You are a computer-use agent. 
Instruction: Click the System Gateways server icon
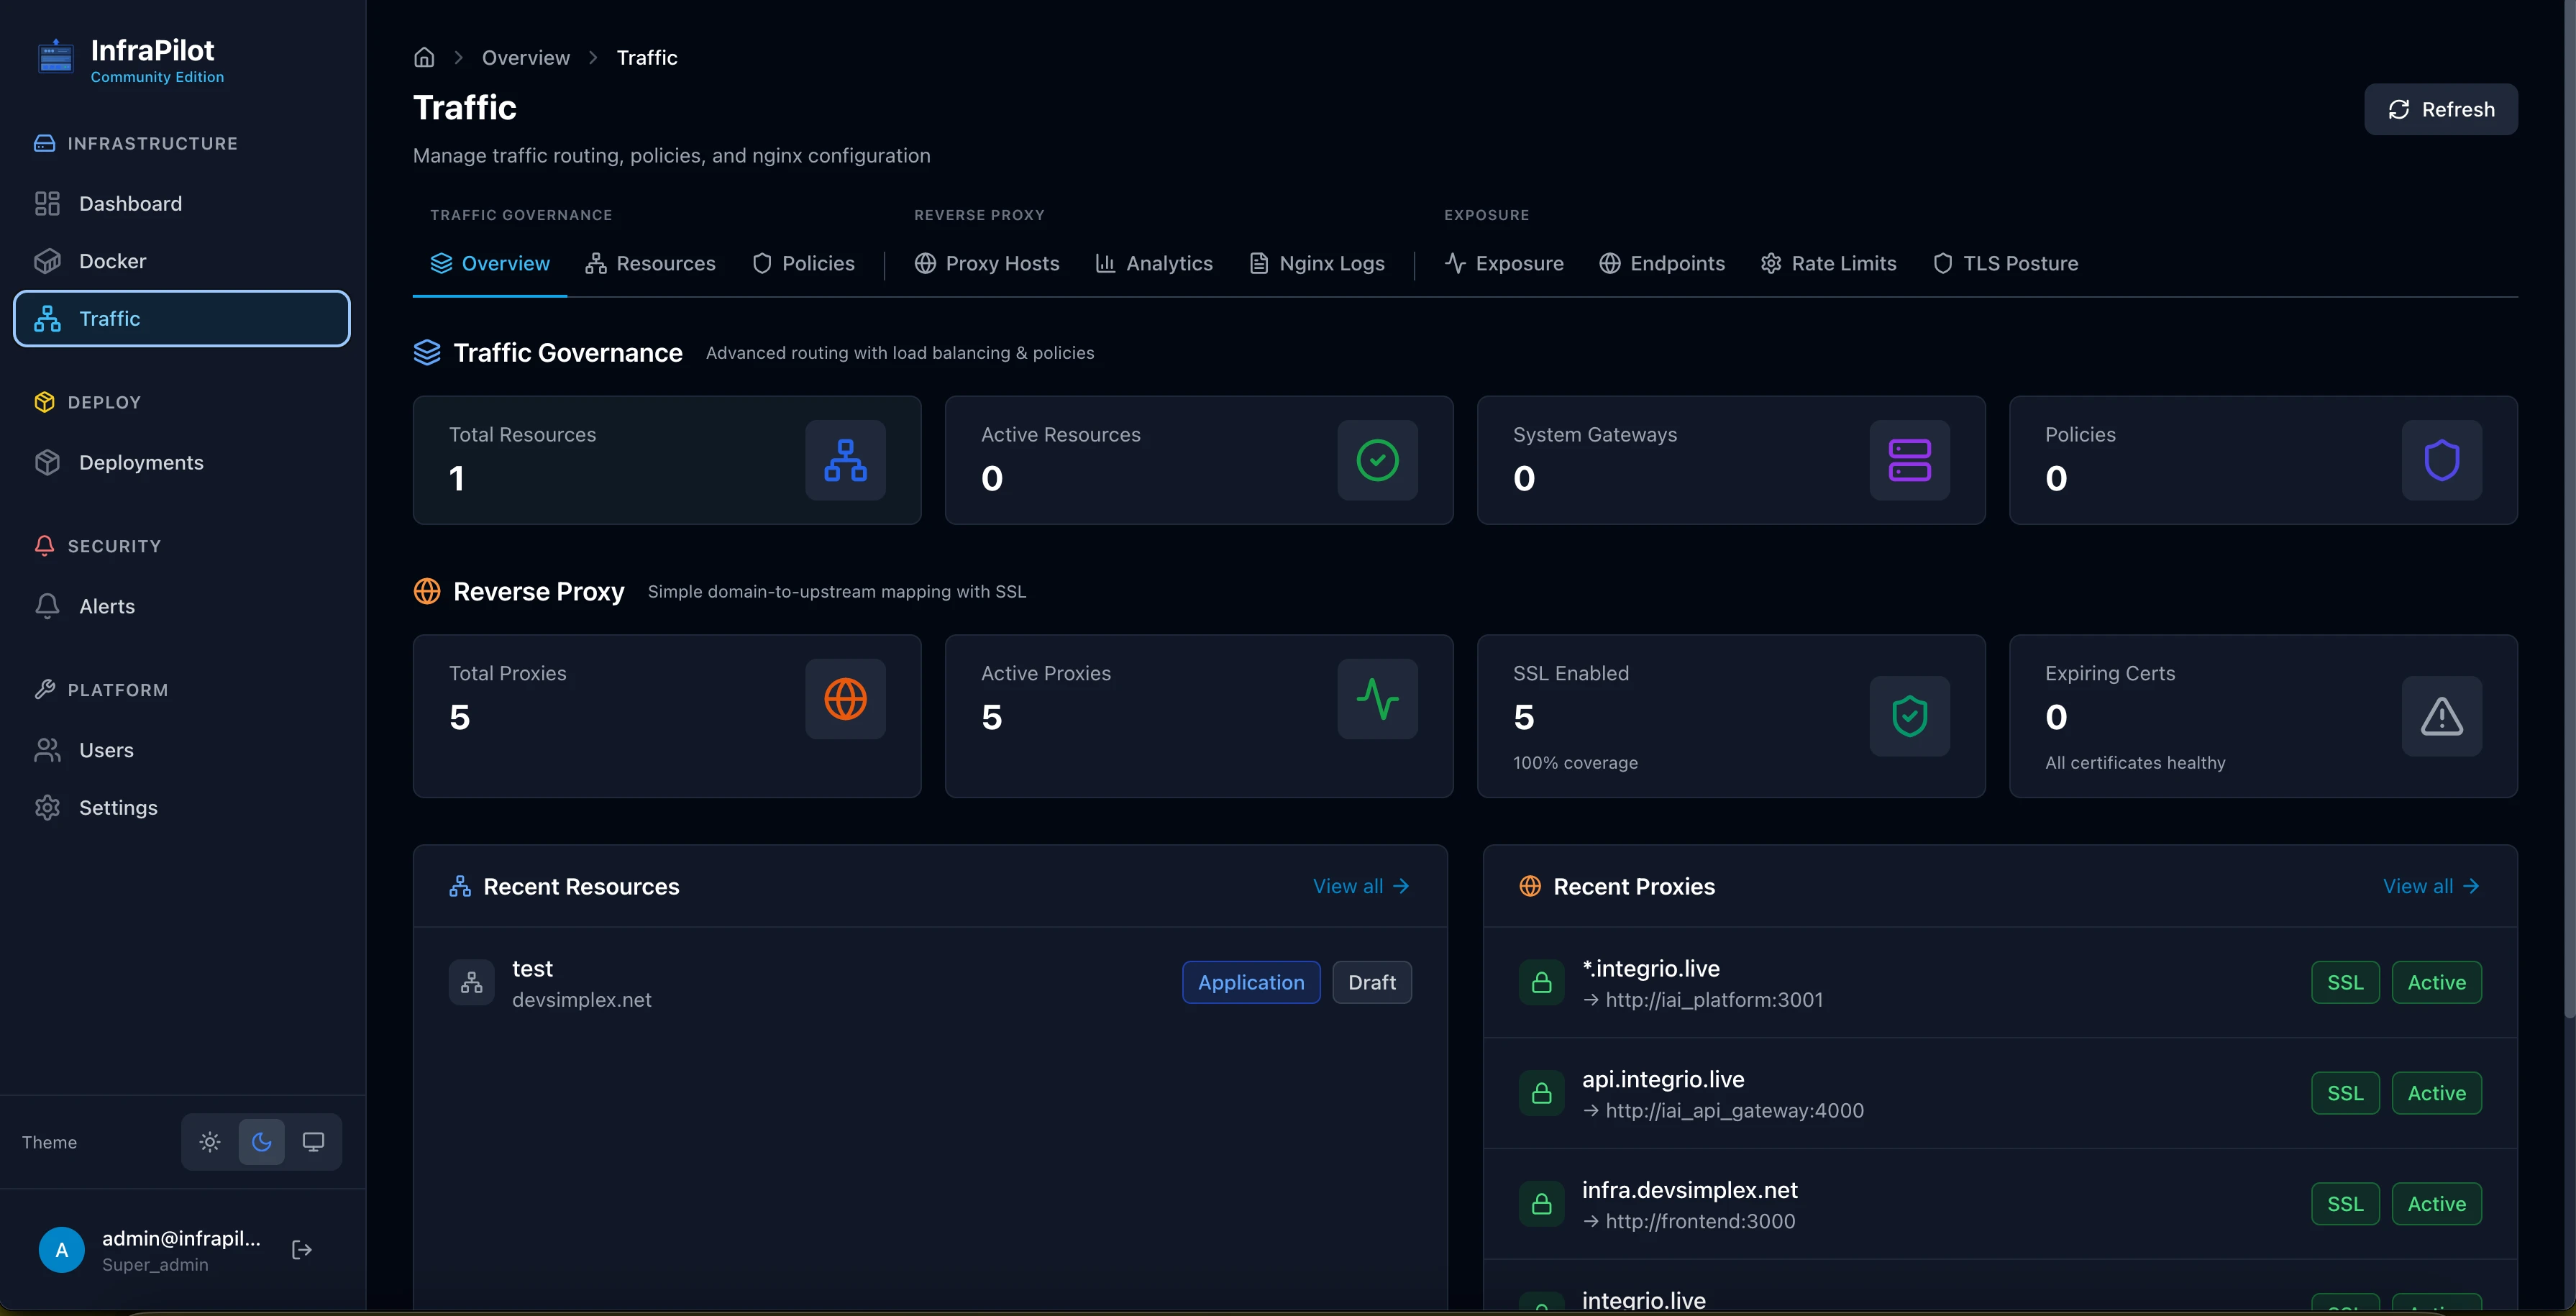1909,460
